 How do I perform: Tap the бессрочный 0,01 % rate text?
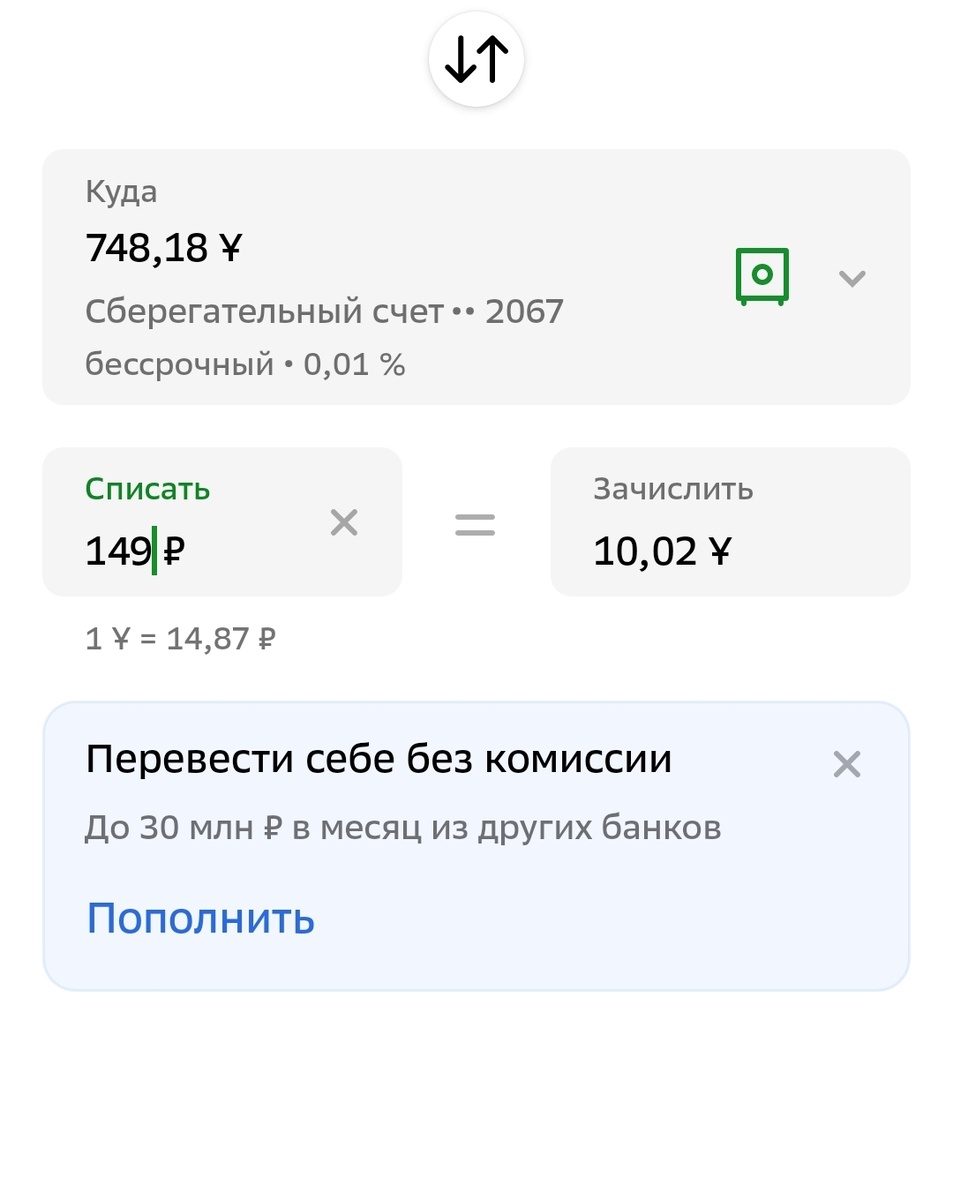245,365
